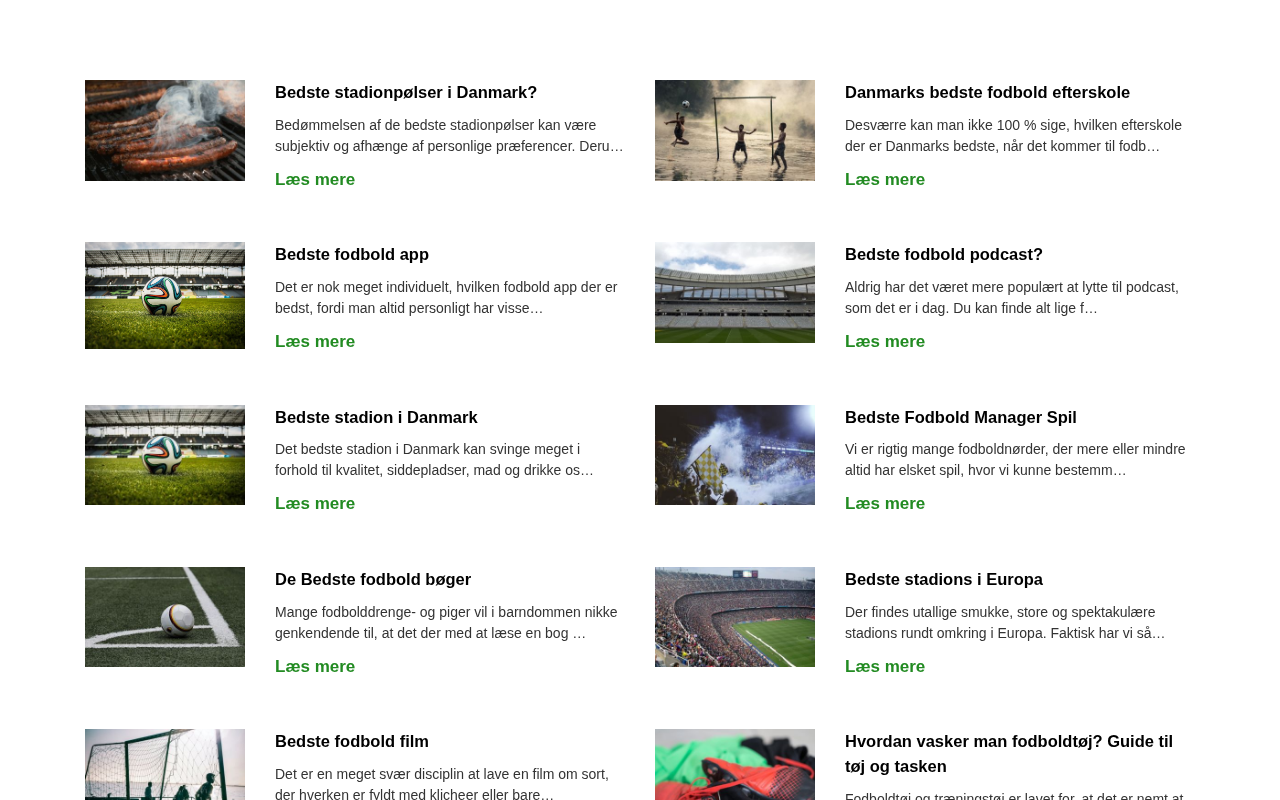Open 'Bedste stadionpølser i Danmark?' headline
Image resolution: width=1280 pixels, height=800 pixels.
coord(406,92)
